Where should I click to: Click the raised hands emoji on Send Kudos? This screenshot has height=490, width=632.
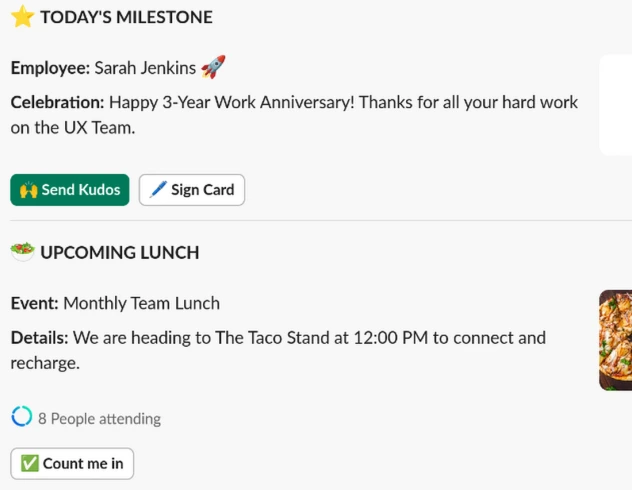pyautogui.click(x=27, y=190)
